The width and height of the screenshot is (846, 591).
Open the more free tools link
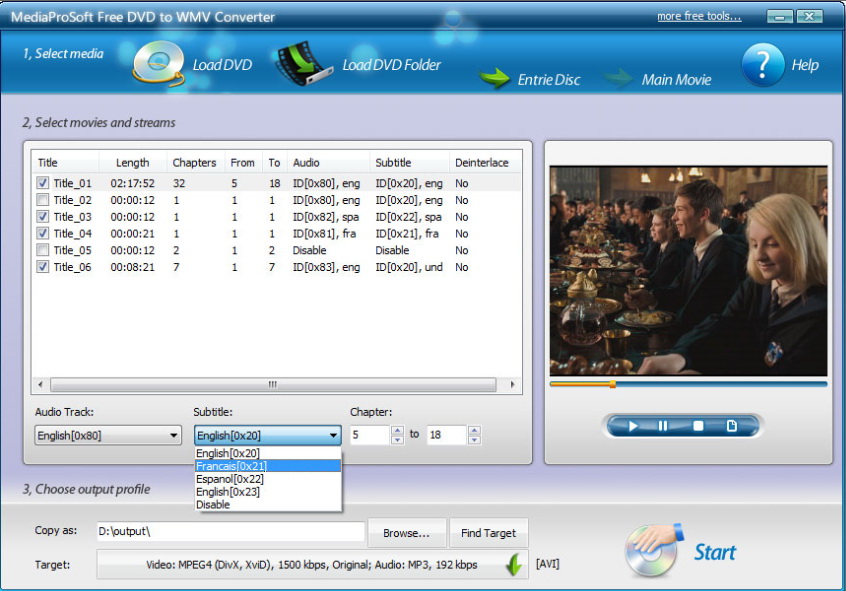click(x=699, y=16)
